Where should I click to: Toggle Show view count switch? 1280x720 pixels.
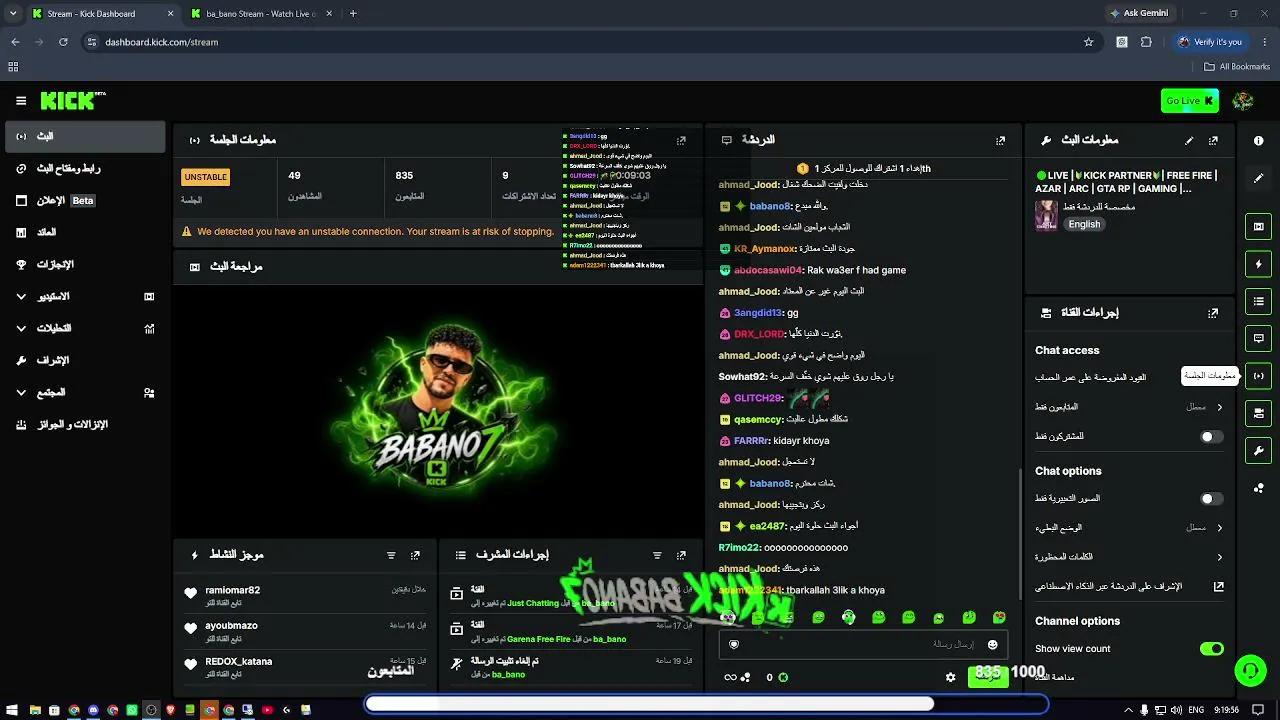pyautogui.click(x=1211, y=649)
